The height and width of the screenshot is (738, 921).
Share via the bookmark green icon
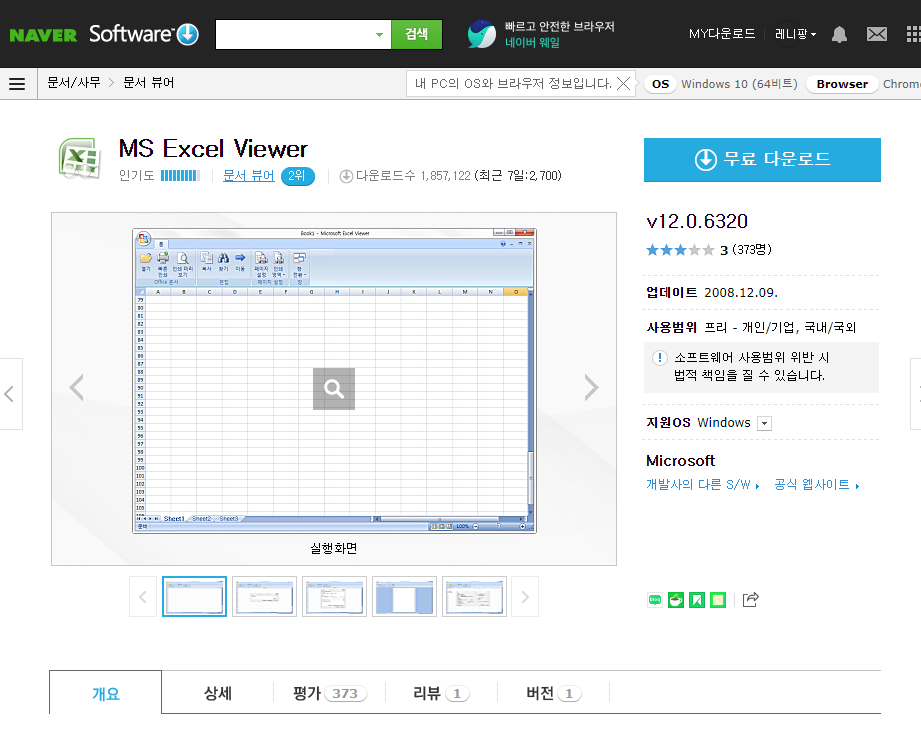coord(697,600)
